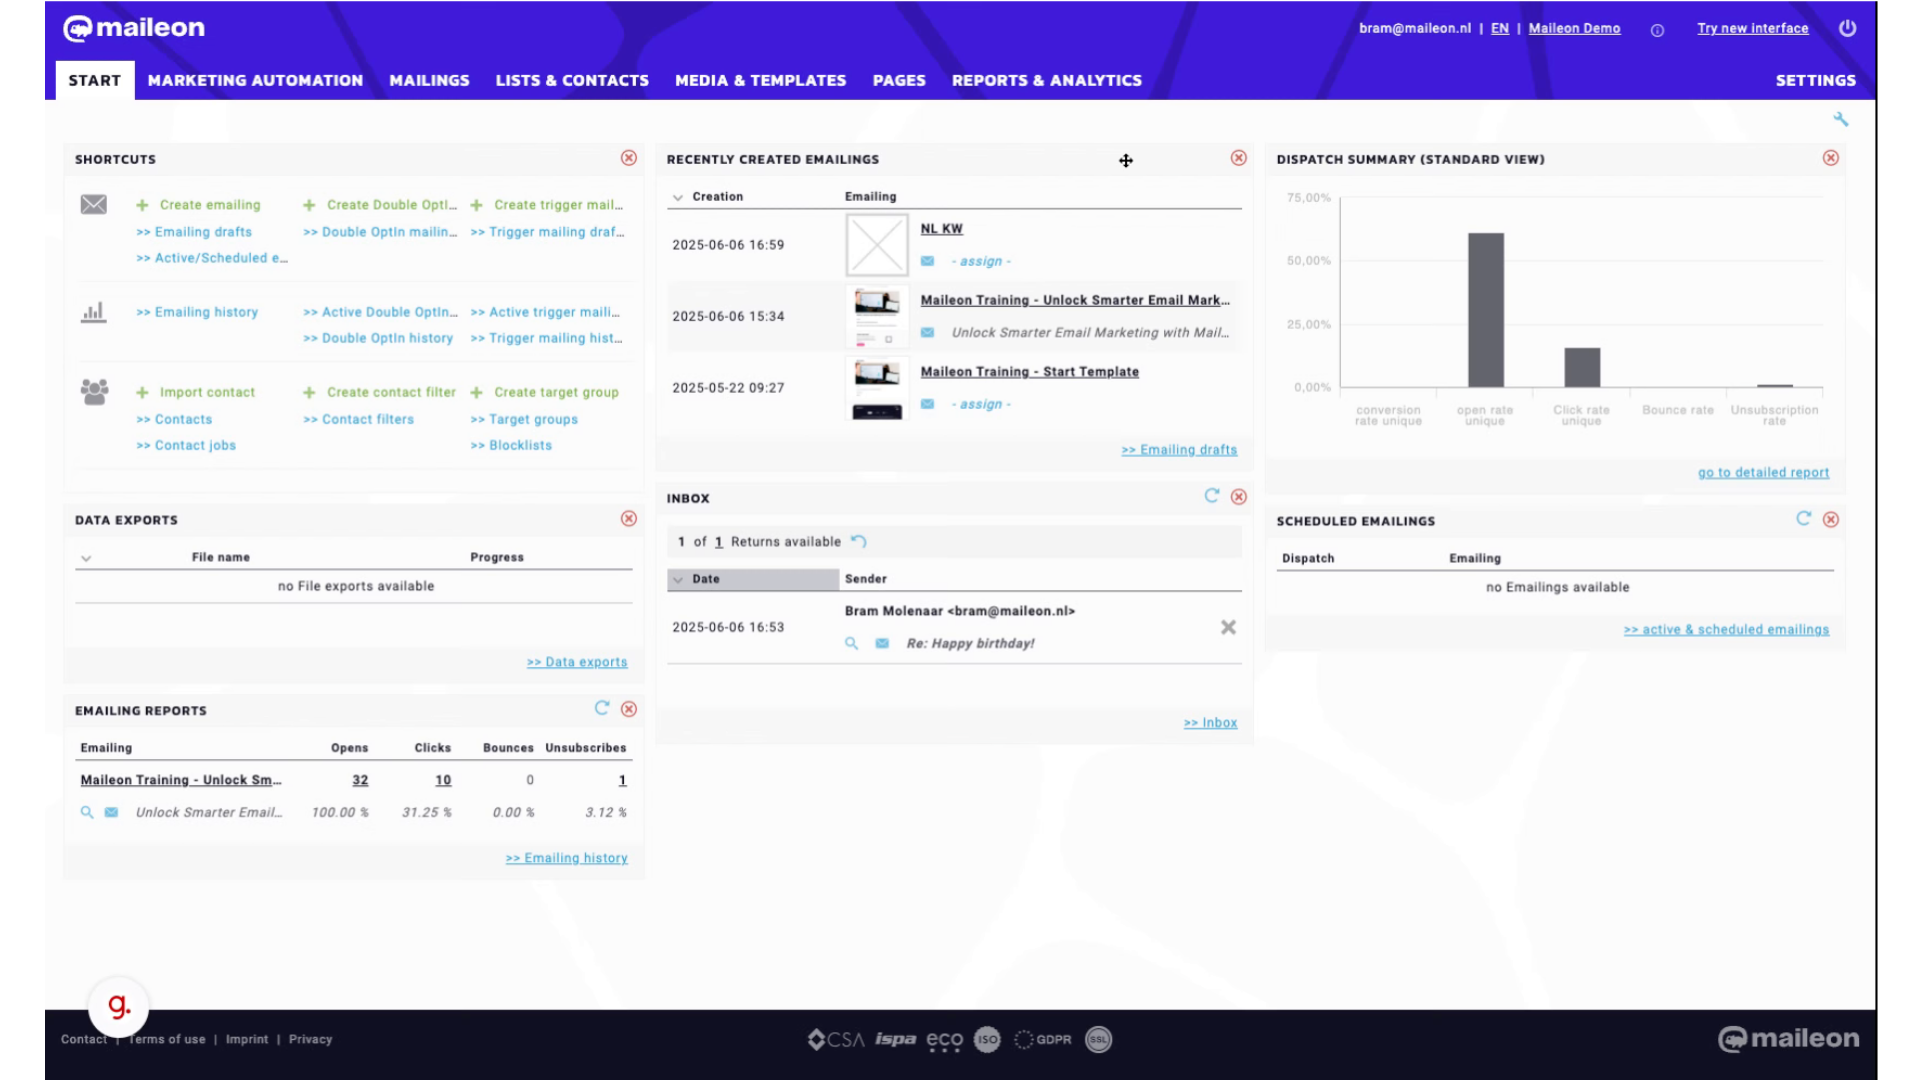Click the open rate unique bar
The image size is (1920, 1080).
tap(1485, 310)
